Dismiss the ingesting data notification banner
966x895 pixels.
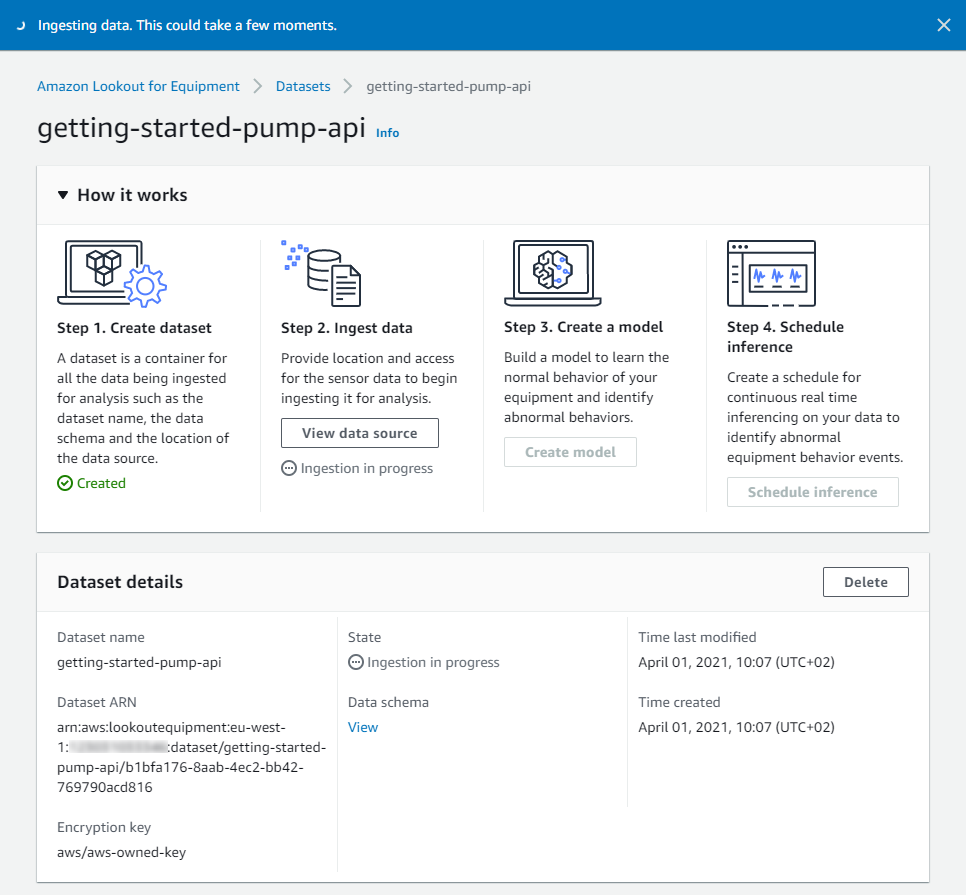(x=943, y=25)
